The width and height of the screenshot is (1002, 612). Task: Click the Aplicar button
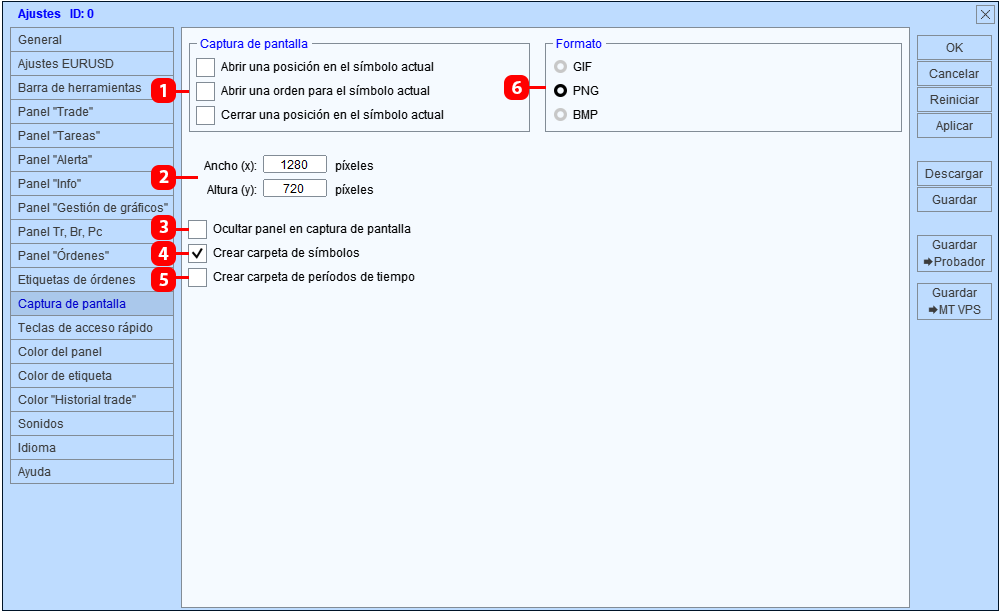pos(954,126)
